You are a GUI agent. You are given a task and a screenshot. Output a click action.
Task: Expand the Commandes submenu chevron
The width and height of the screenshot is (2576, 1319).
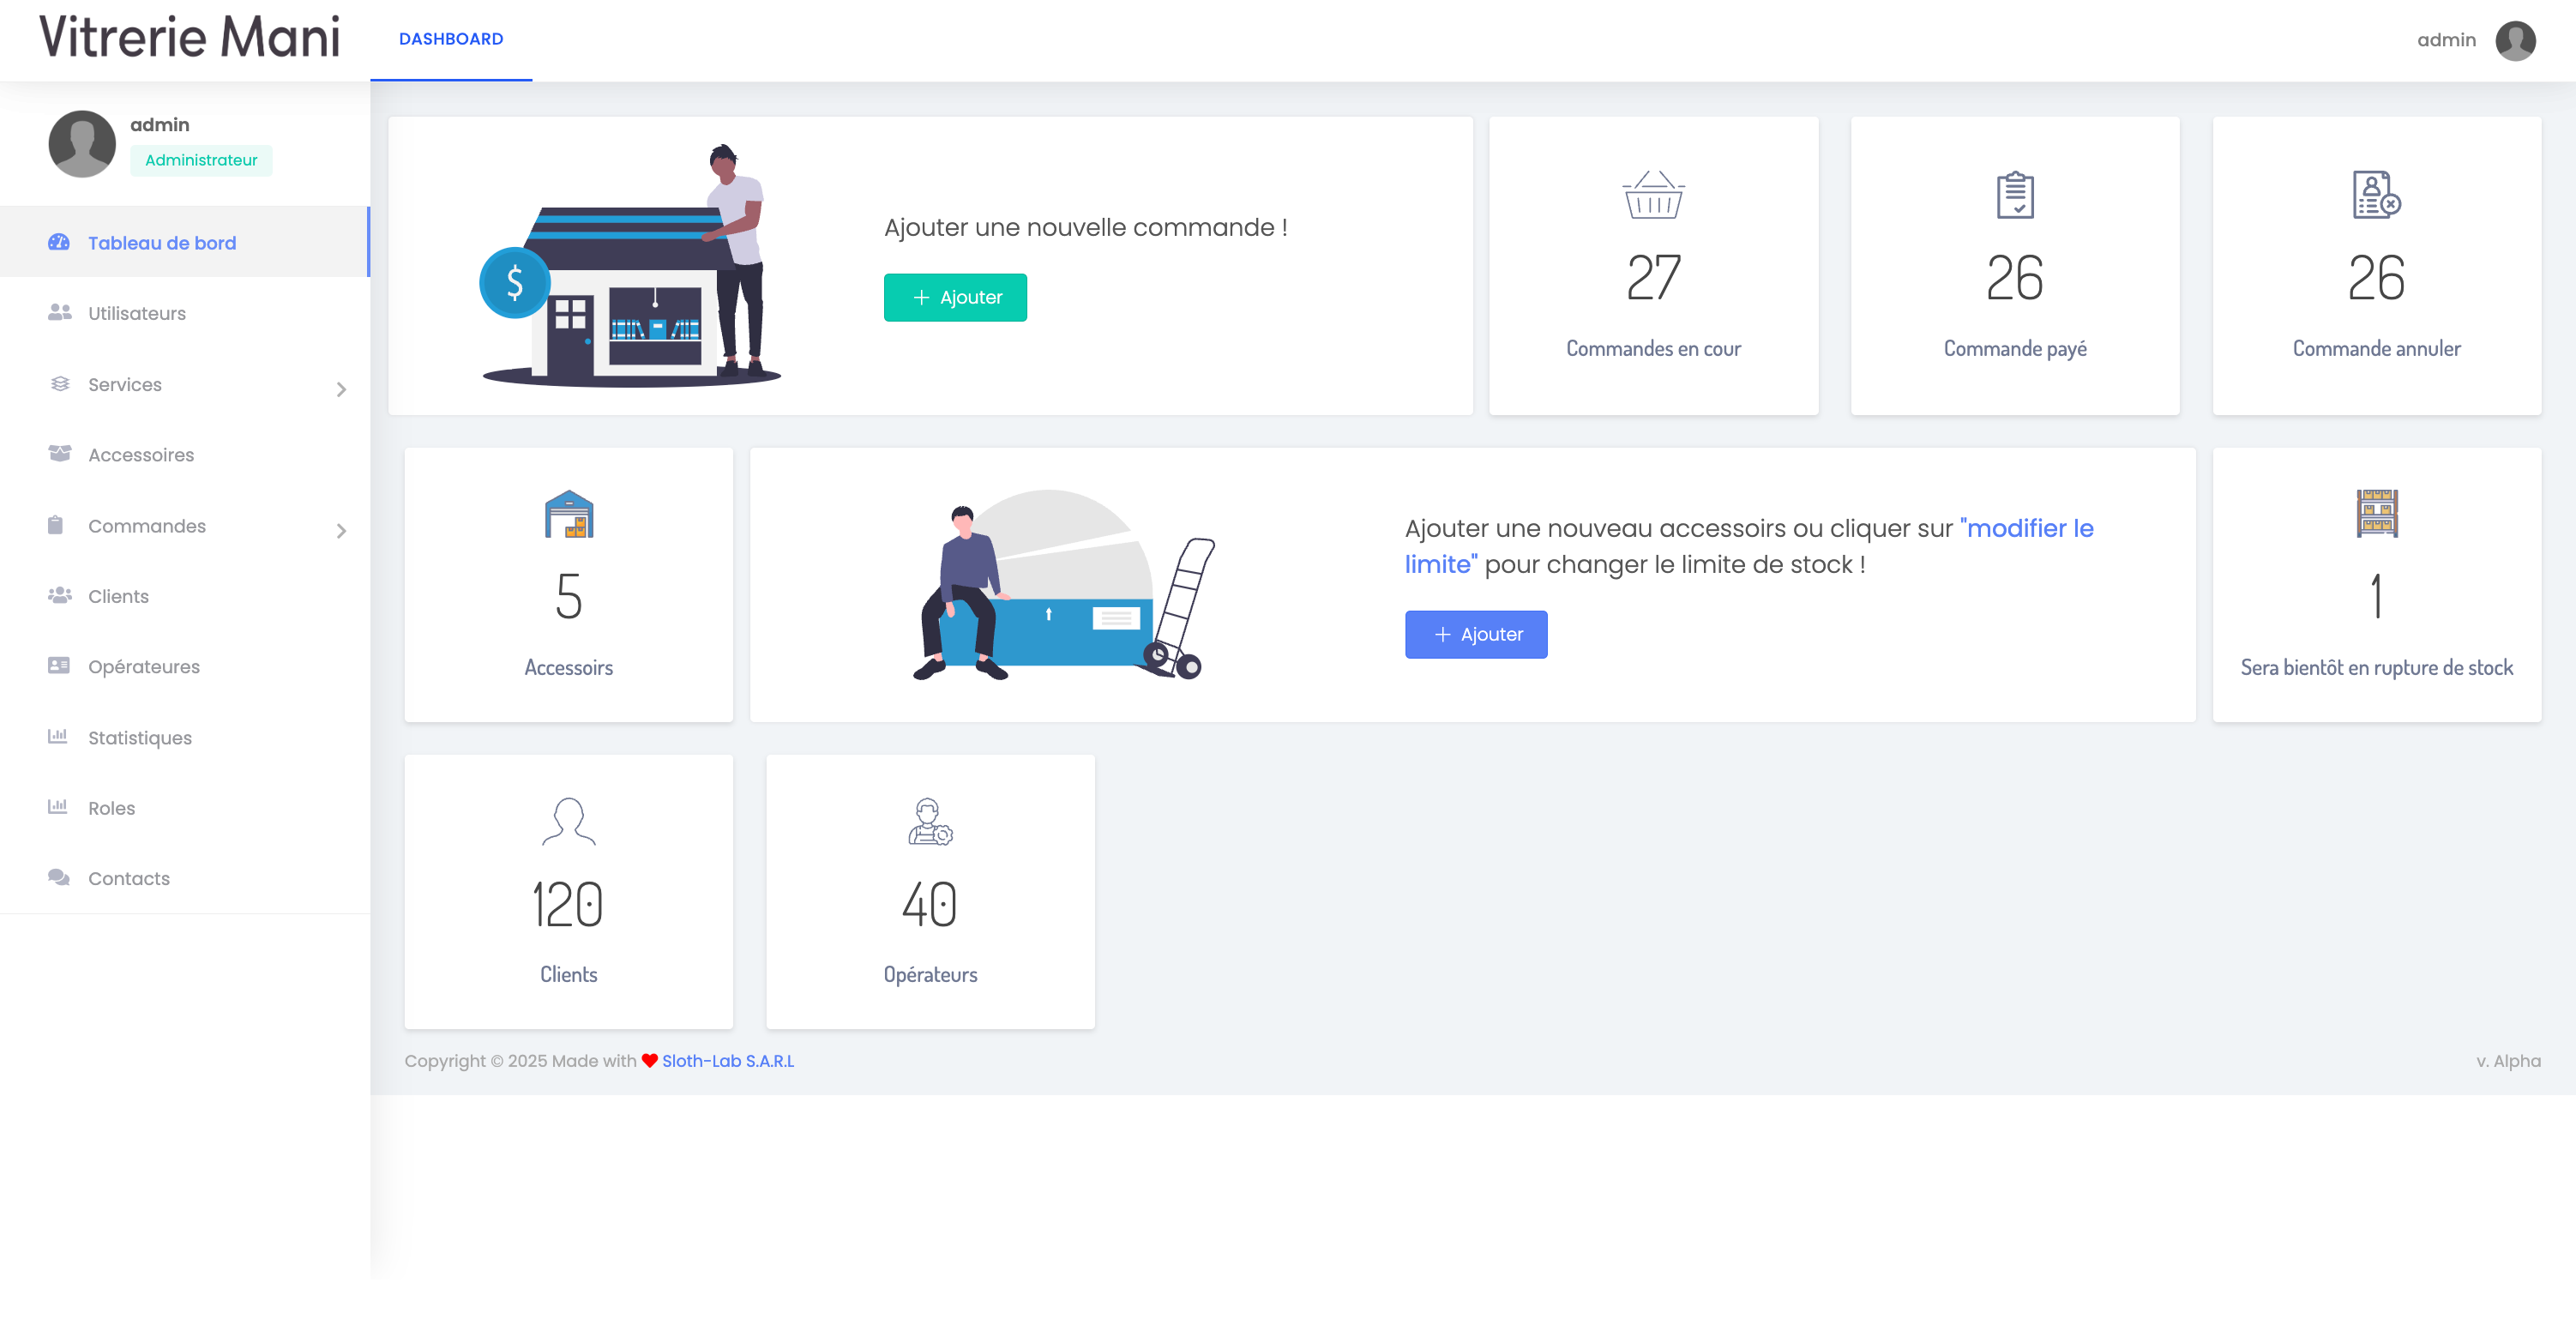[x=341, y=531]
